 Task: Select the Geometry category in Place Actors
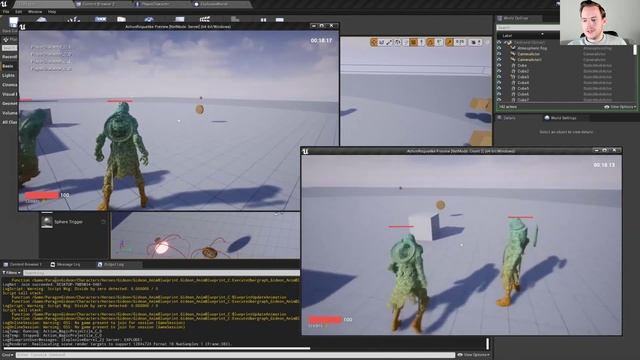(9, 104)
